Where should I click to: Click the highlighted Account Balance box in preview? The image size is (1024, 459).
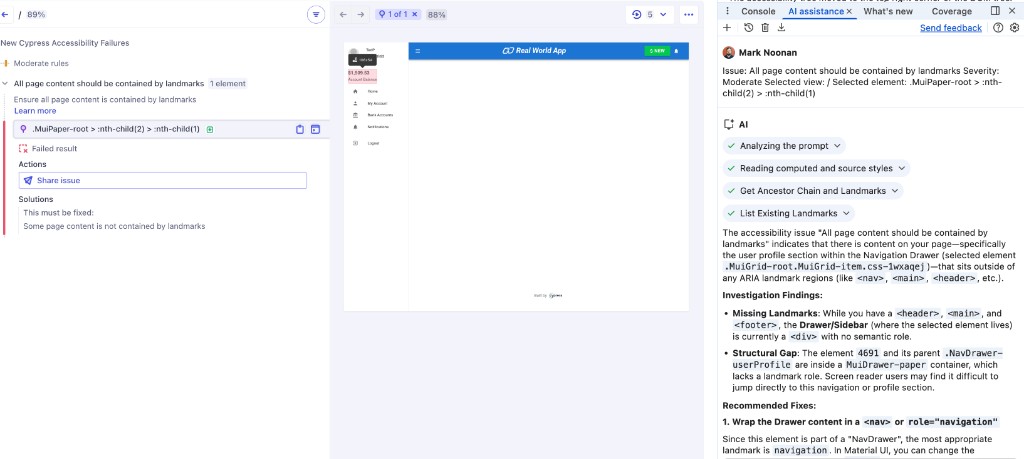(x=362, y=76)
